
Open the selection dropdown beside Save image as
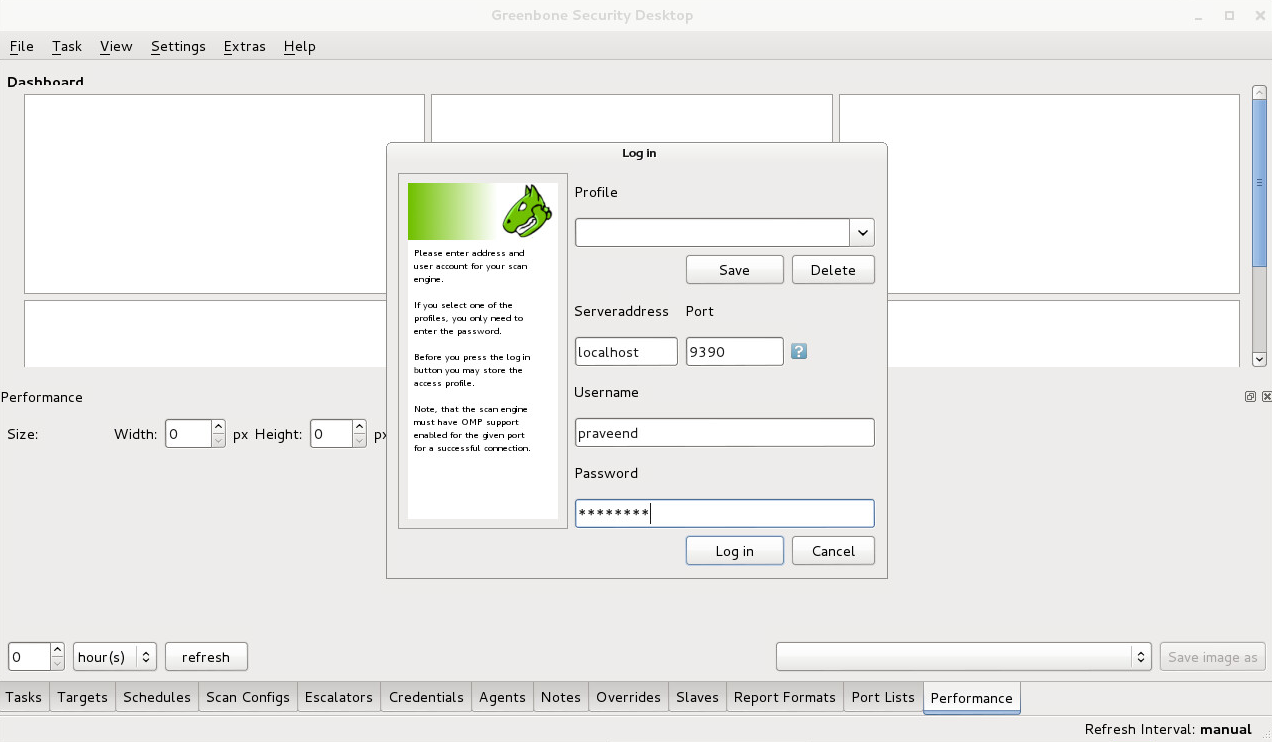1140,656
